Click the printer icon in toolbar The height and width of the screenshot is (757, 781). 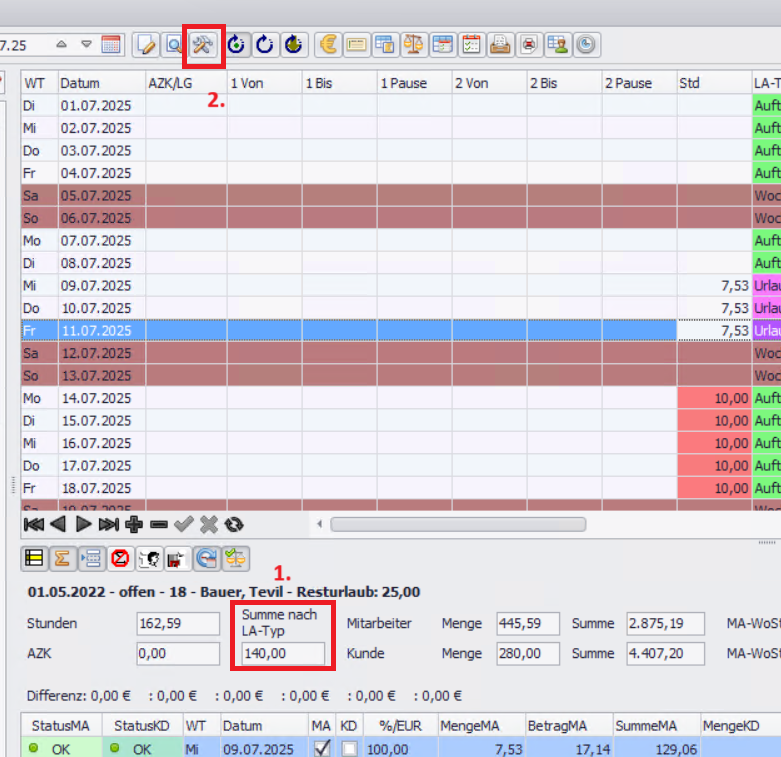(x=500, y=44)
